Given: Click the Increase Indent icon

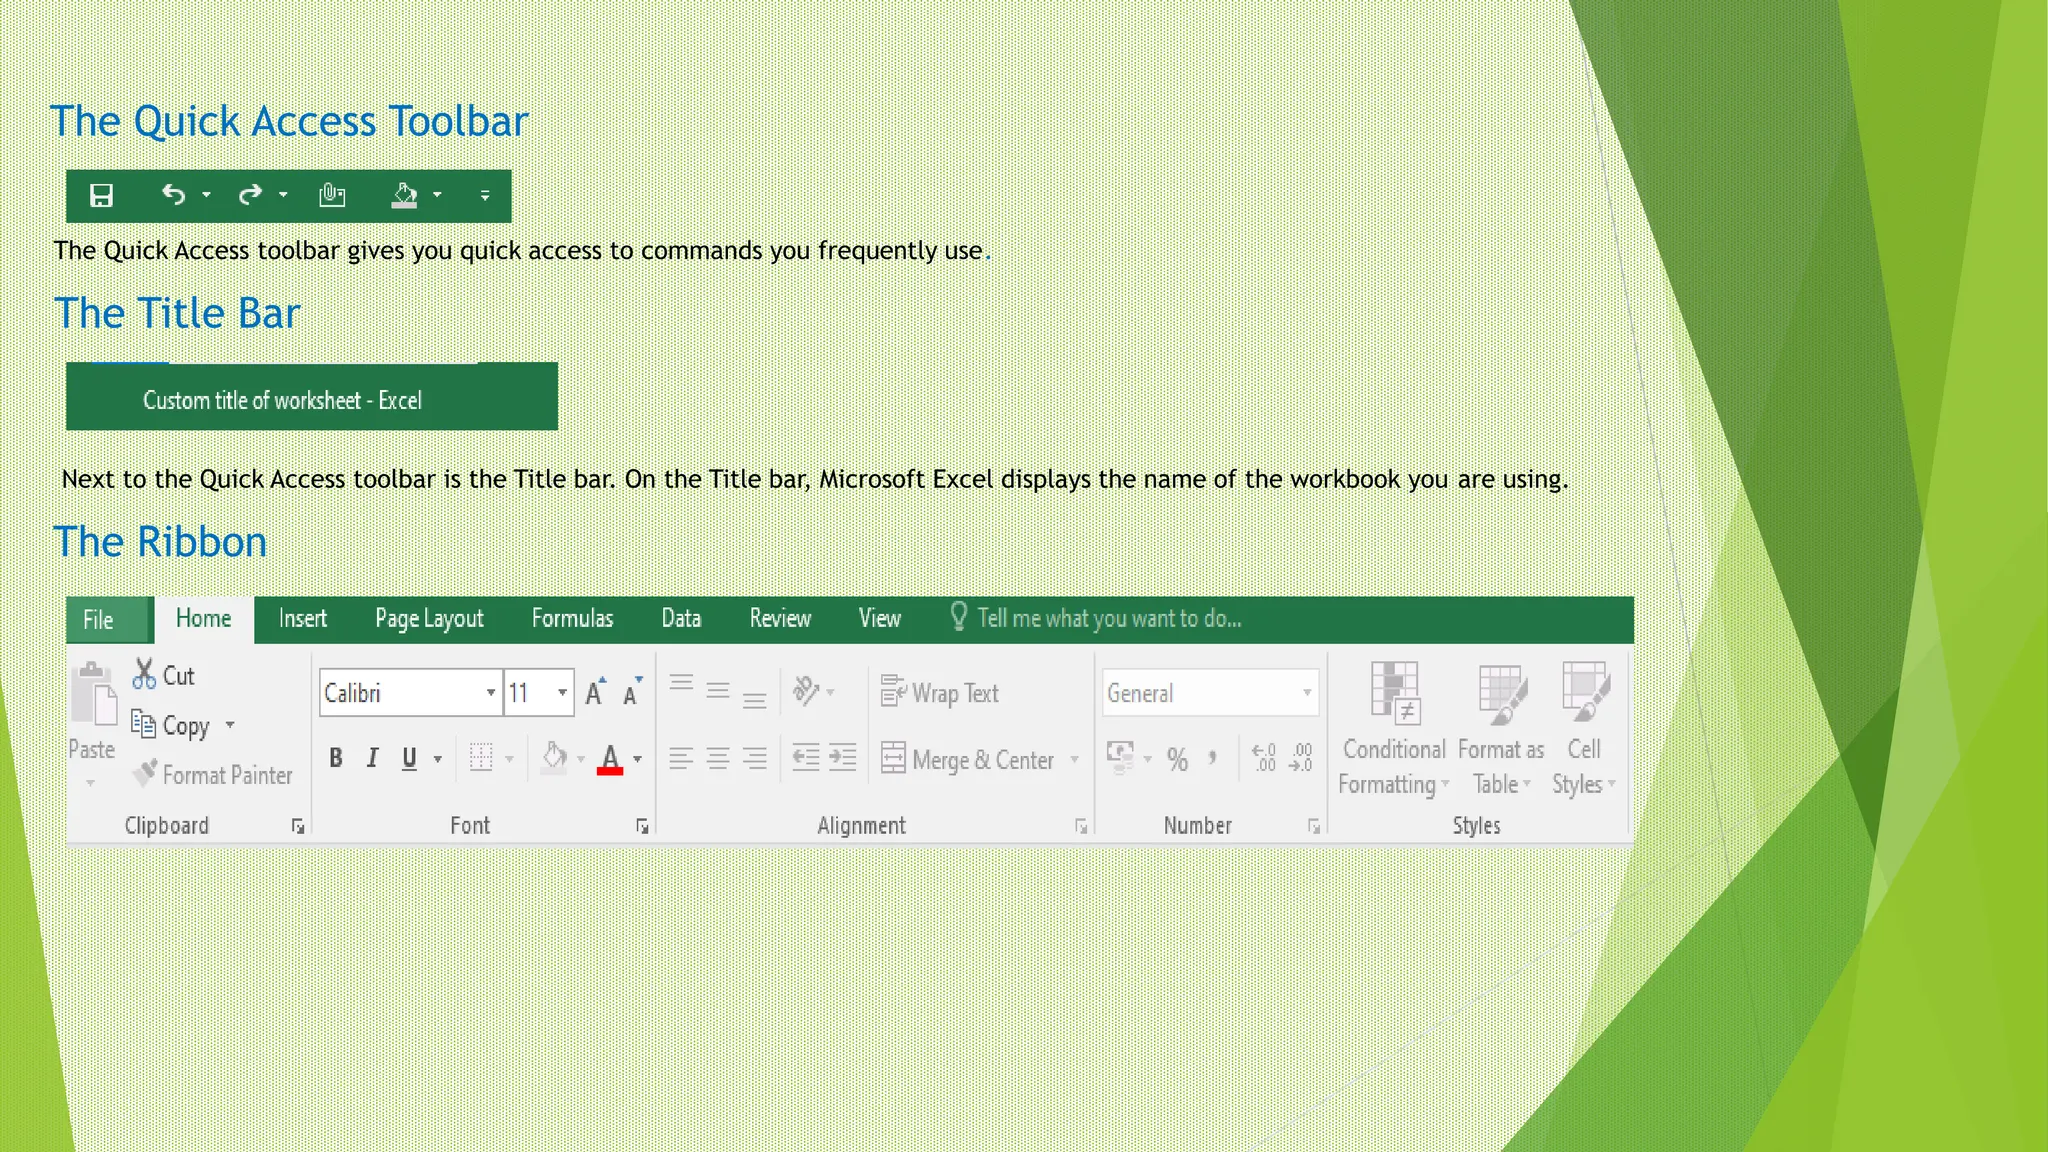Looking at the screenshot, I should pos(843,758).
